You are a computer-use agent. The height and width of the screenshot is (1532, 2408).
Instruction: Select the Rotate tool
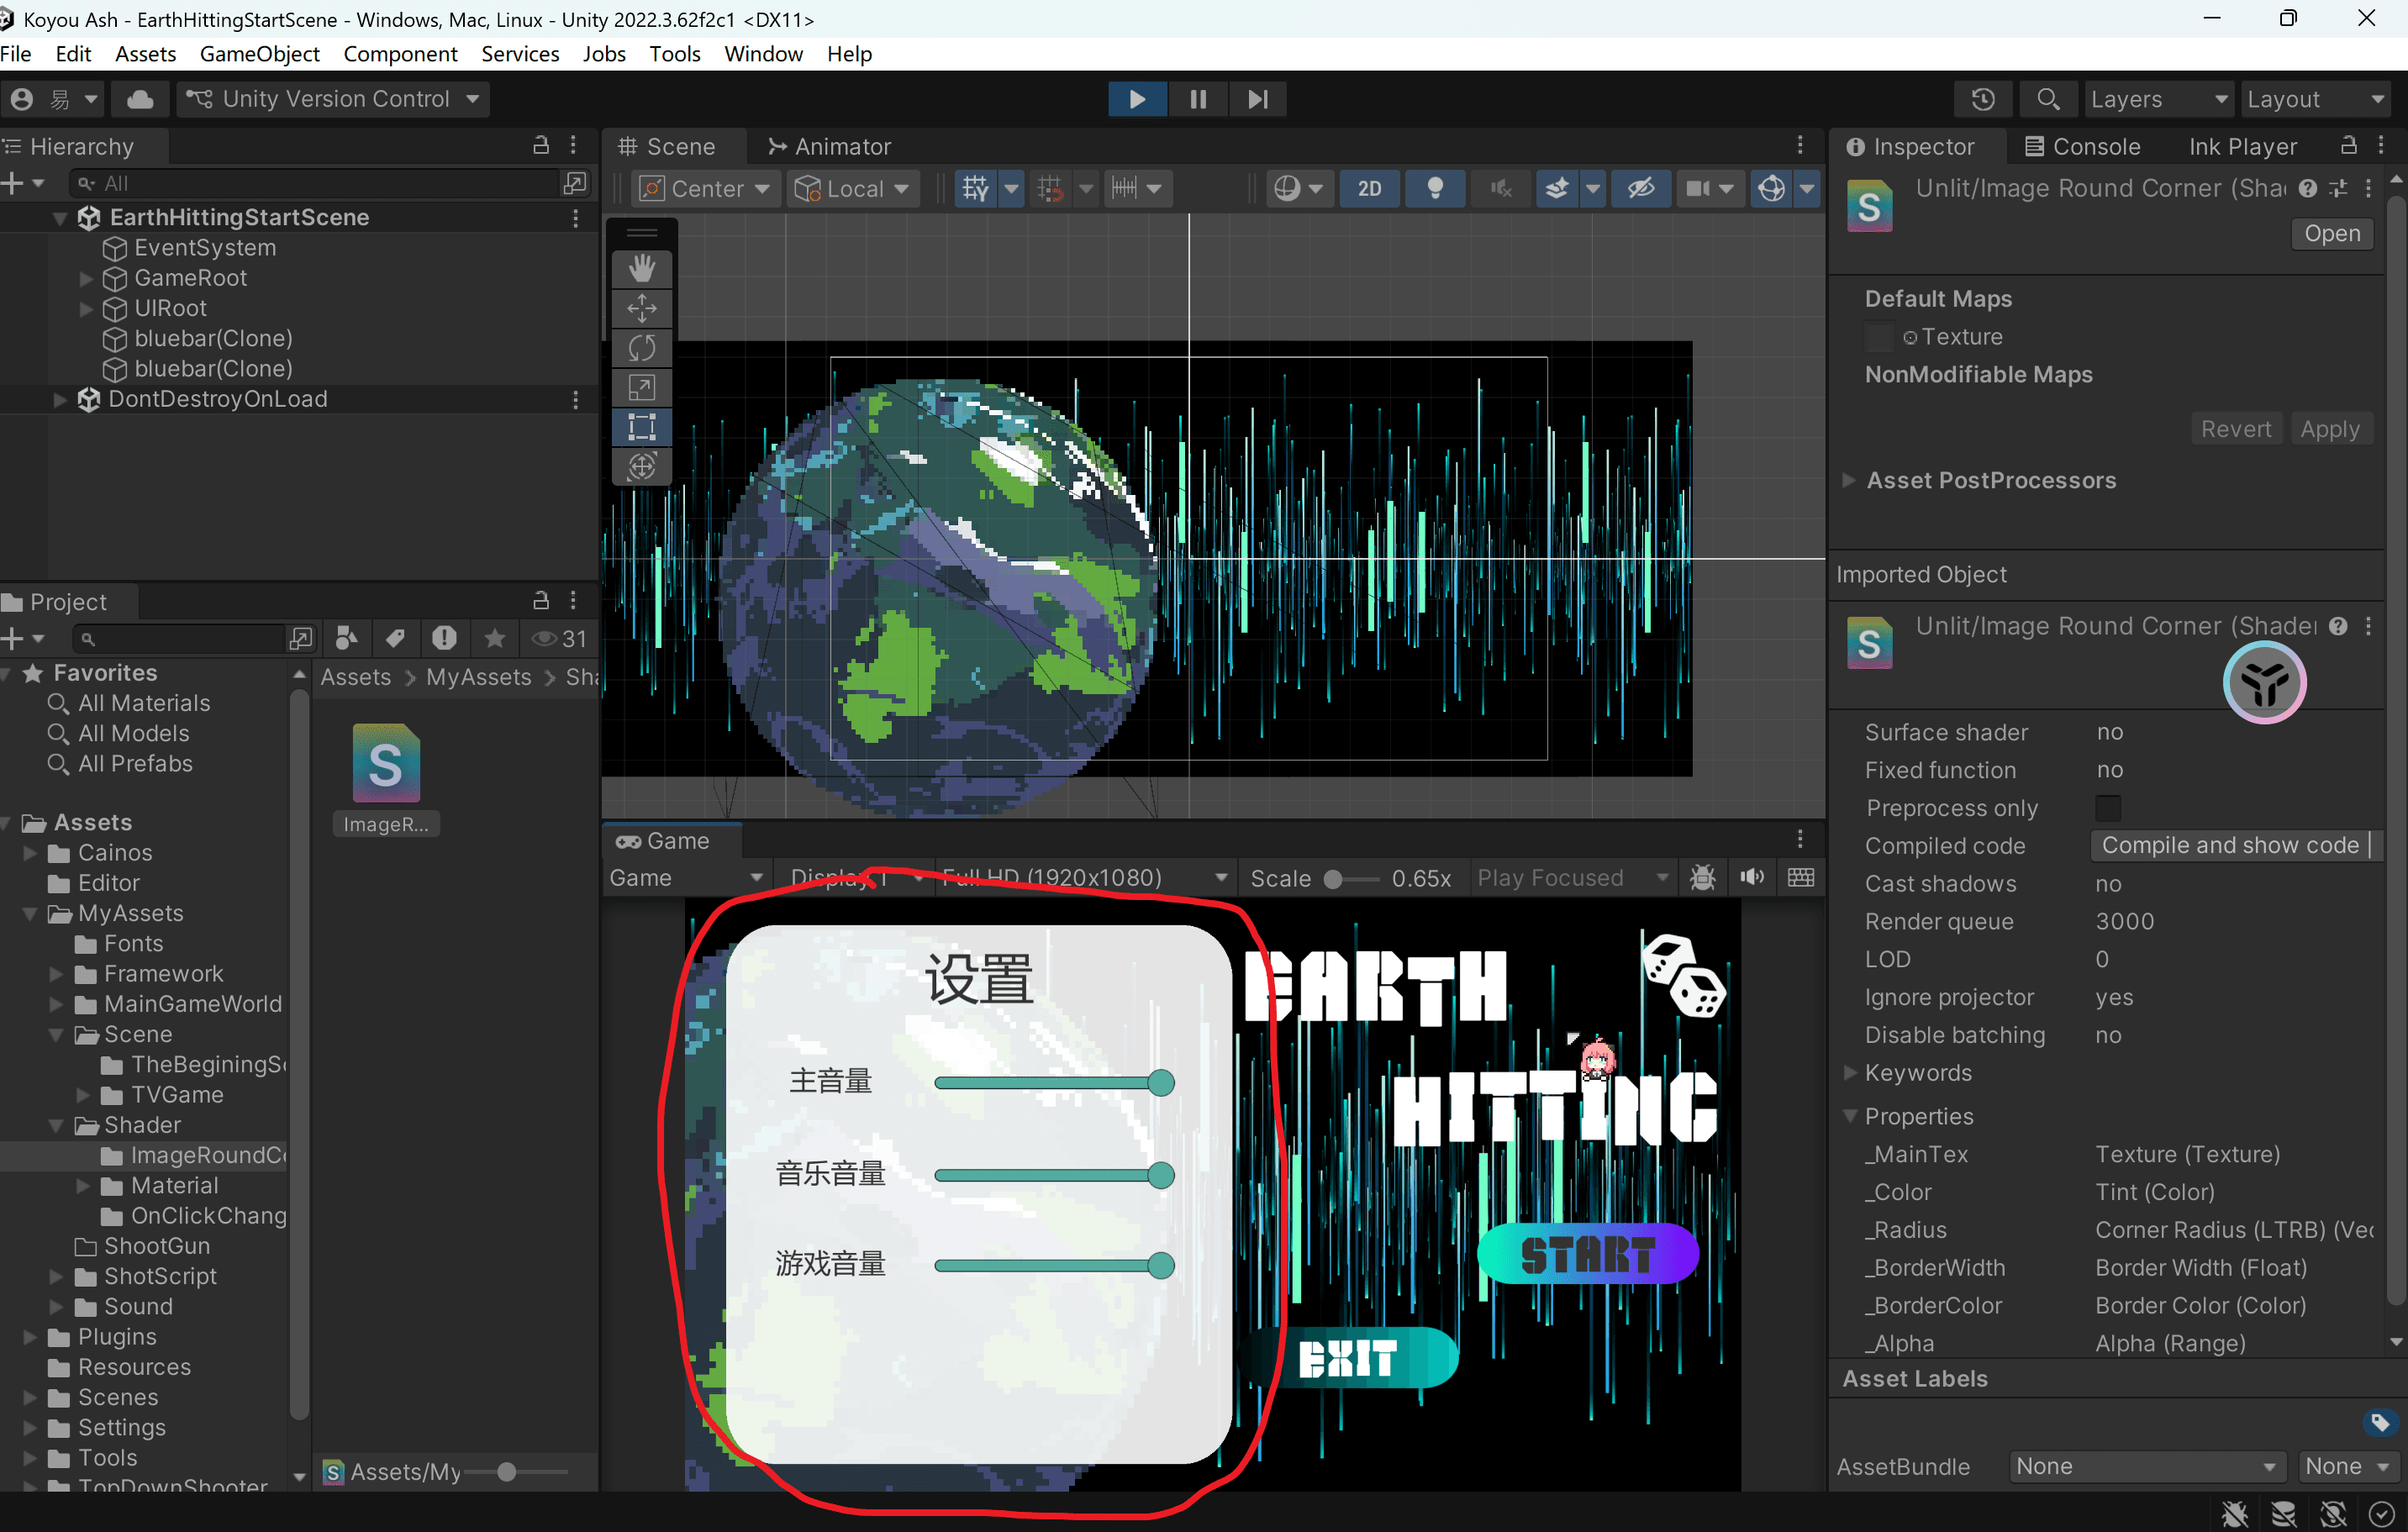(x=641, y=348)
